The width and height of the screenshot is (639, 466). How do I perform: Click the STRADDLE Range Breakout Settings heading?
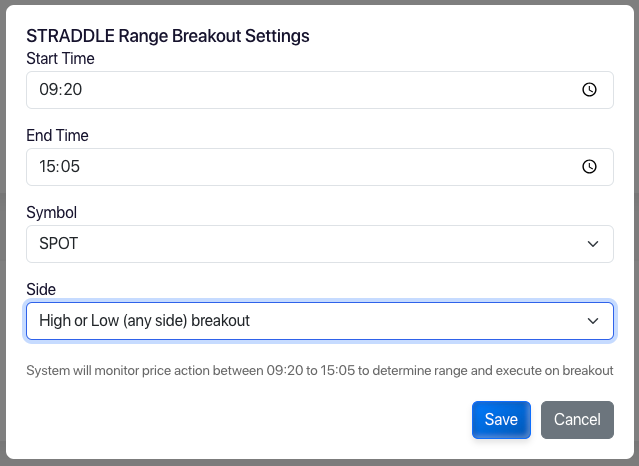coord(168,36)
